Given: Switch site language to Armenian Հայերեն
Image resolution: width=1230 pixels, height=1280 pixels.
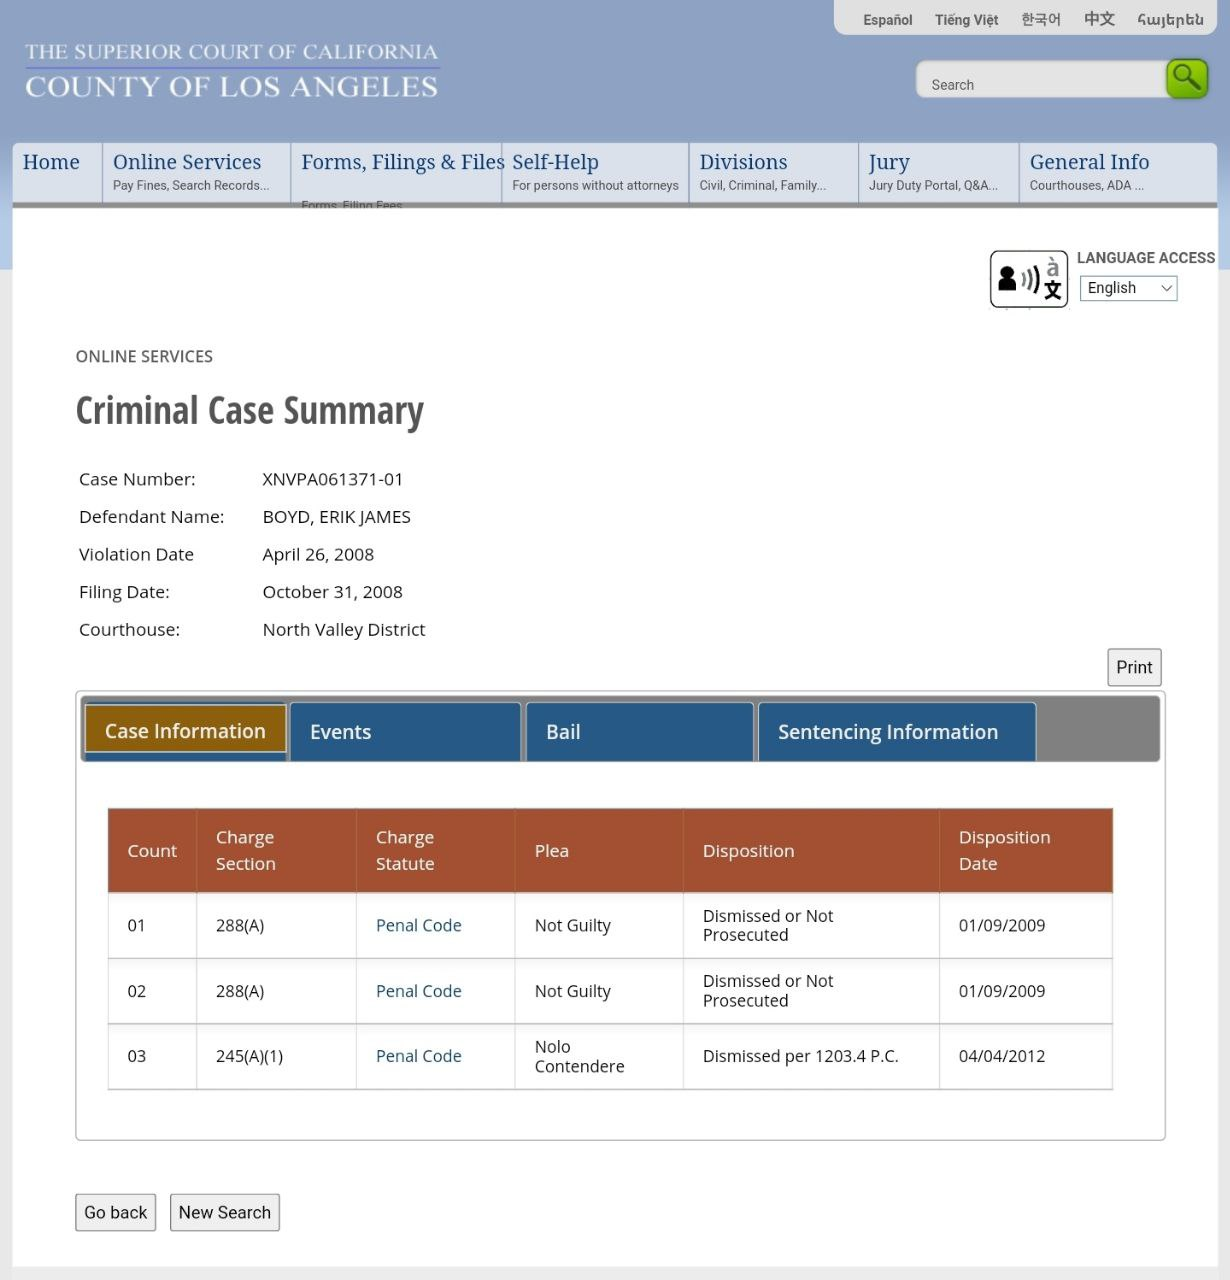Looking at the screenshot, I should (1171, 20).
